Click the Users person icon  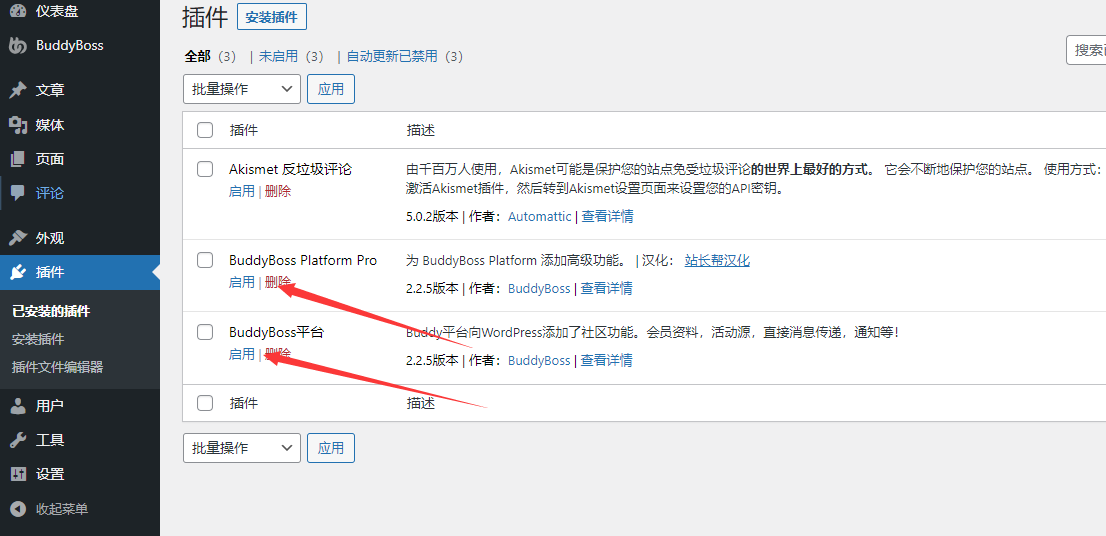point(17,406)
